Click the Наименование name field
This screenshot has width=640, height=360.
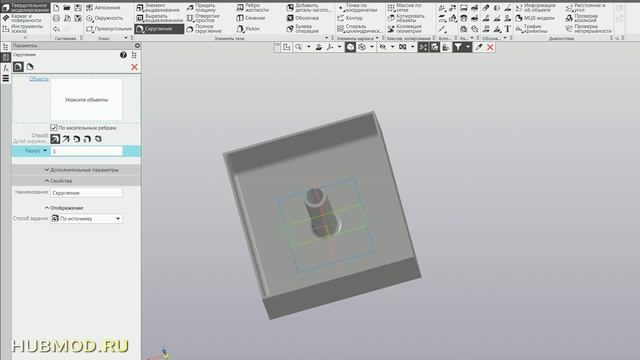[x=87, y=193]
